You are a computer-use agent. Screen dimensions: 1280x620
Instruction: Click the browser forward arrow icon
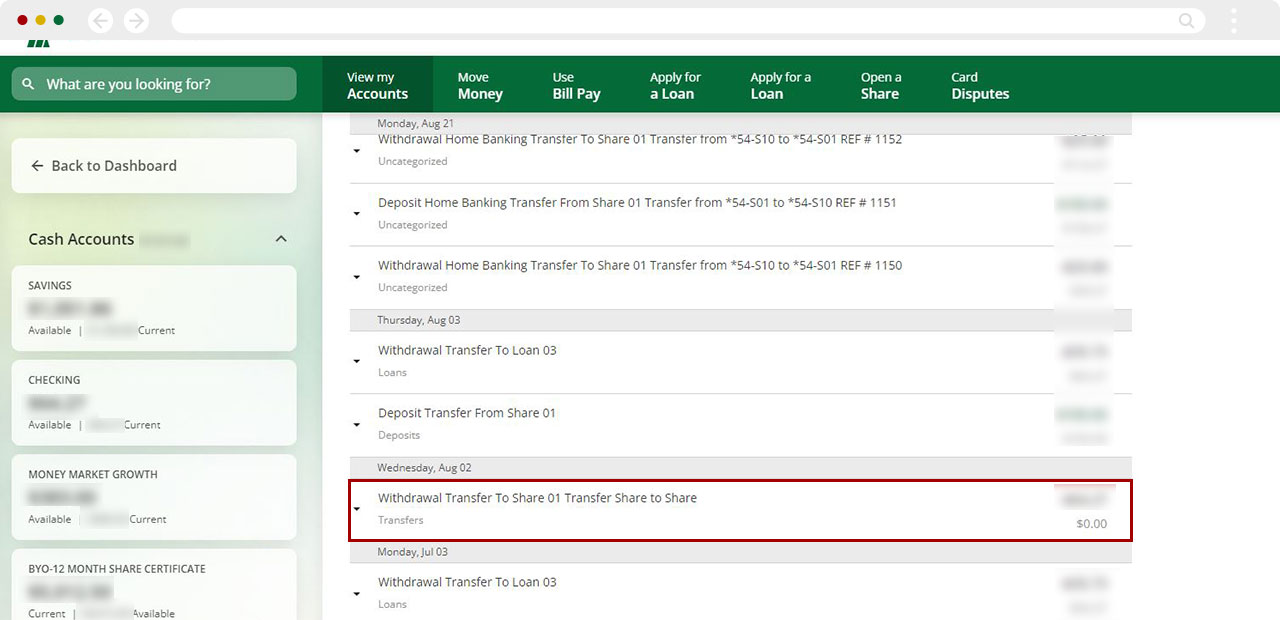point(136,21)
